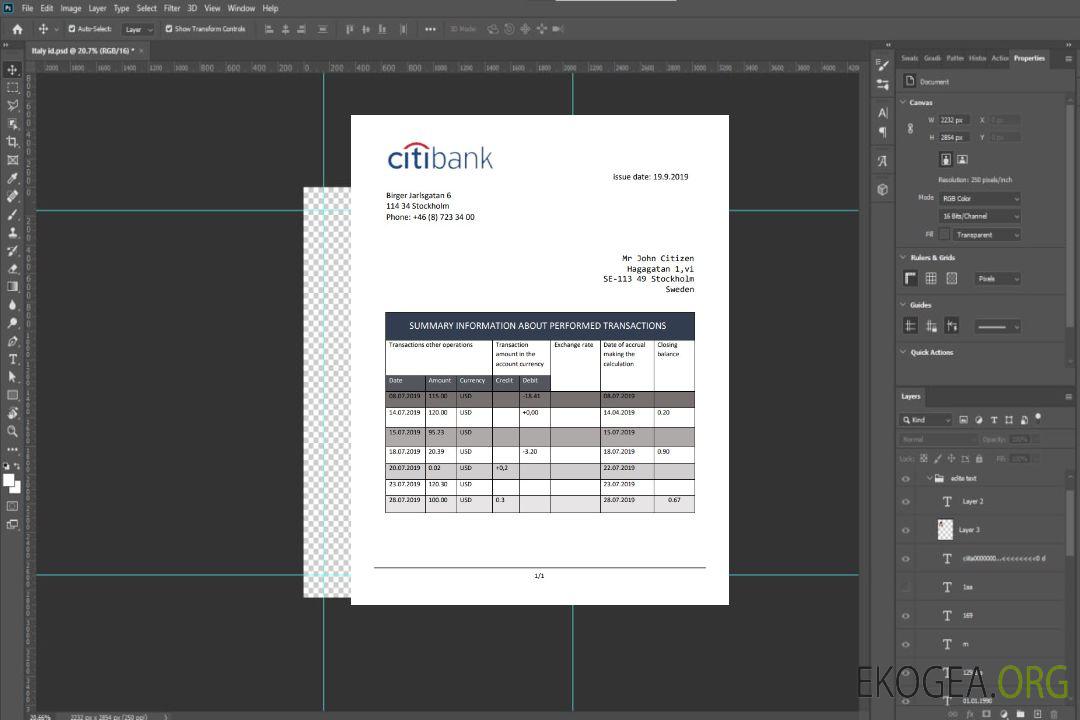This screenshot has width=1080, height=720.
Task: Select the Gradient tool
Action: (12, 287)
